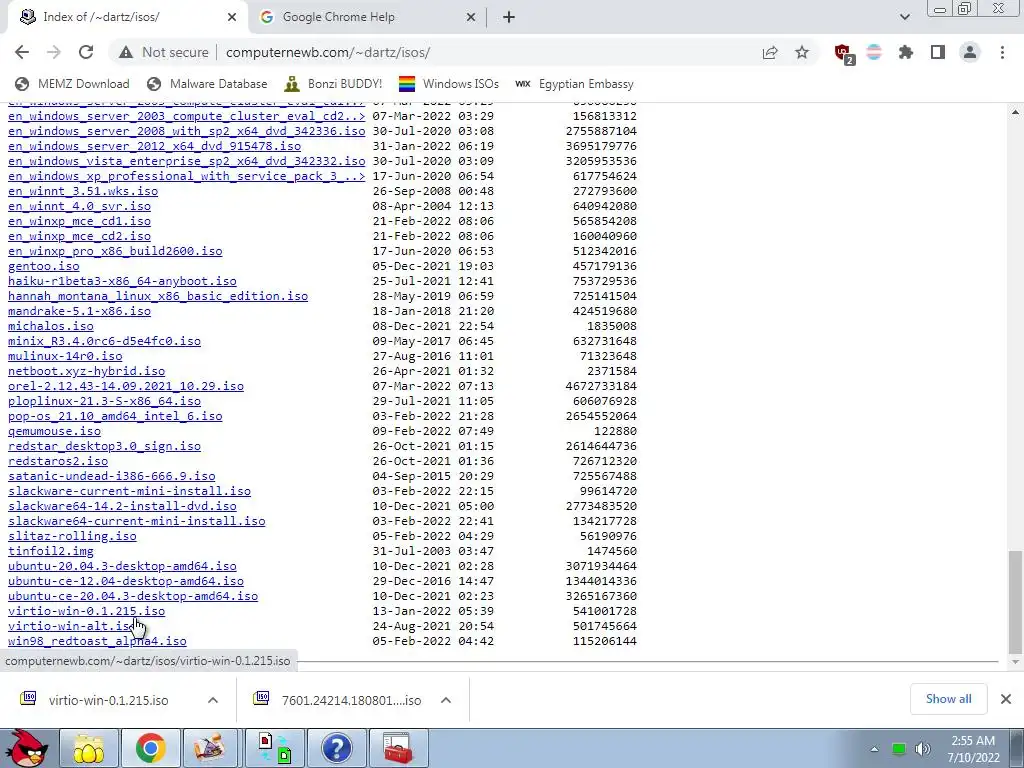Viewport: 1024px width, 768px height.
Task: Download pop-os_21.10_amd64_intel_6.iso
Action: click(115, 416)
